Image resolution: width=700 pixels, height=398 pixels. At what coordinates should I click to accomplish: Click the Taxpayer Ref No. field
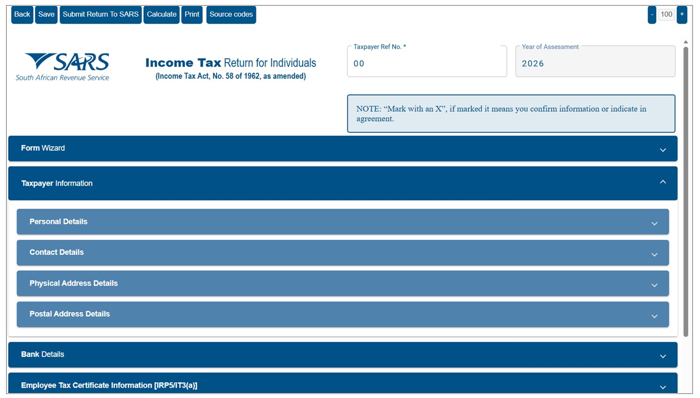point(427,61)
